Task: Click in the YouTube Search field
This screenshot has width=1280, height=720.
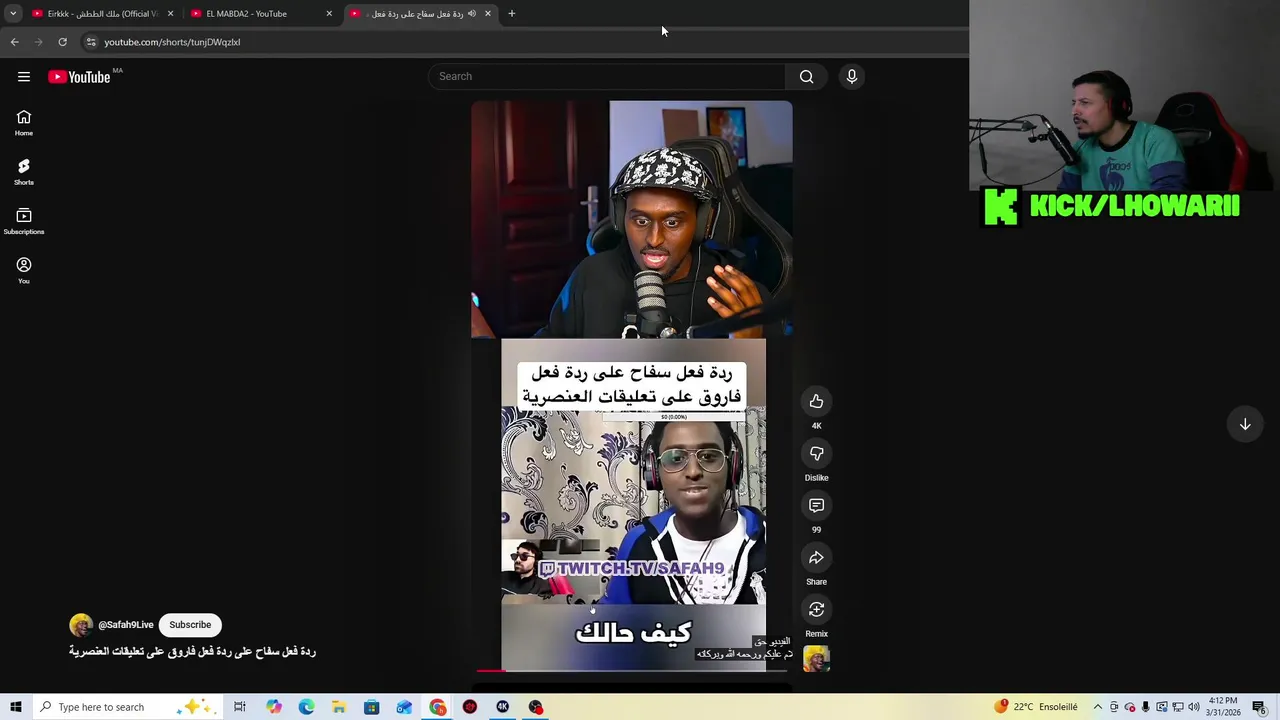Action: point(608,76)
